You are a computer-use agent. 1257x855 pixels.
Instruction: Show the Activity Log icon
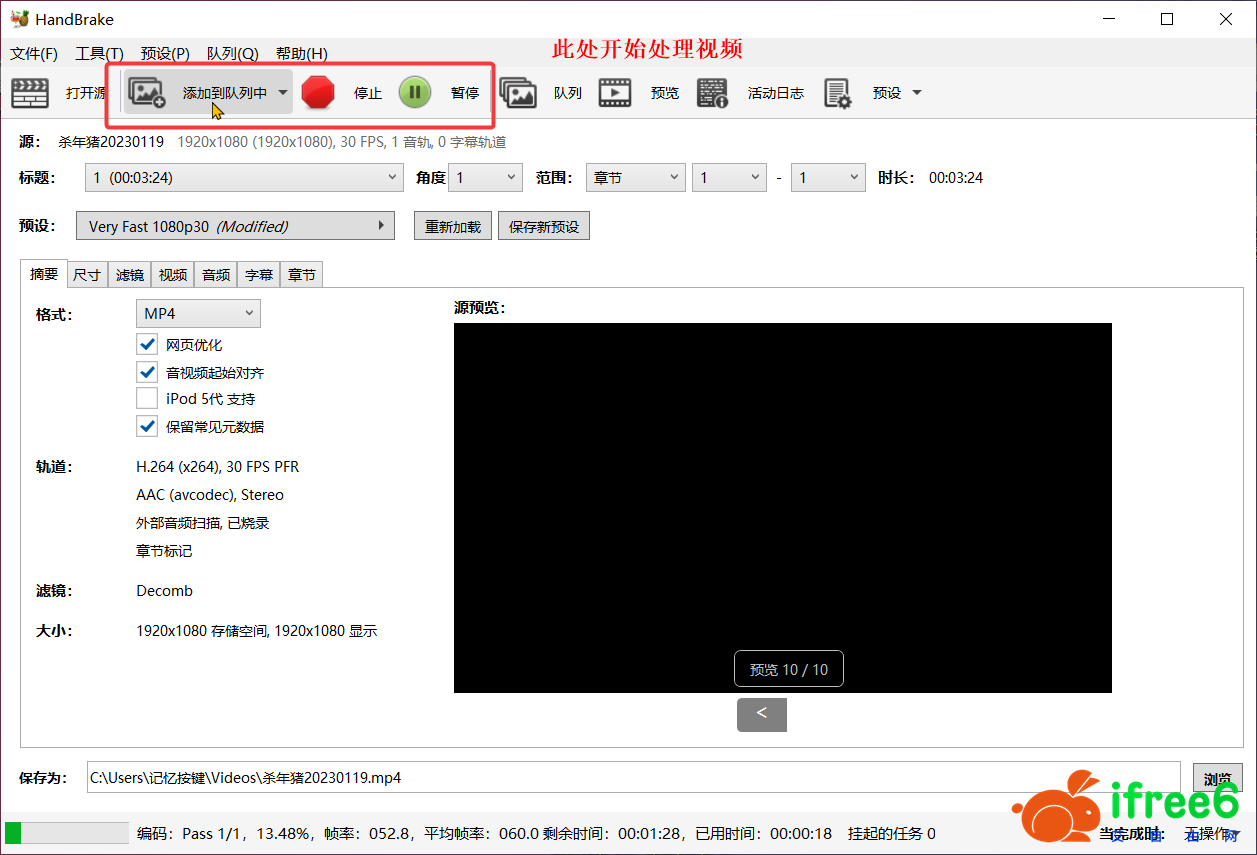(x=712, y=93)
